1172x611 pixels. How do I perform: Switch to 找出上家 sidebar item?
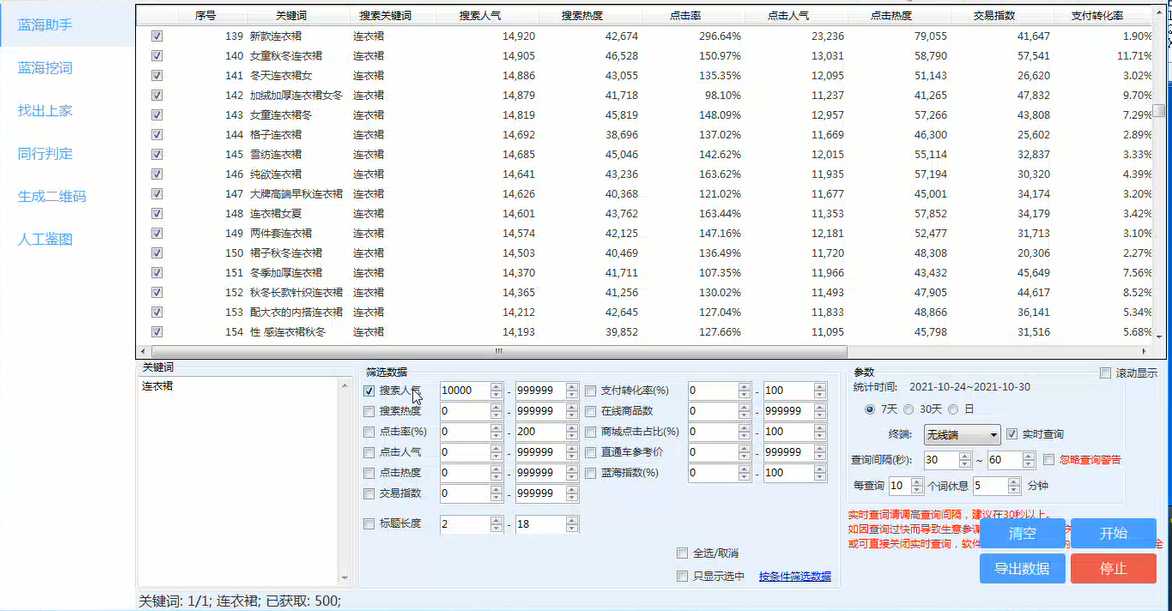tap(45, 111)
